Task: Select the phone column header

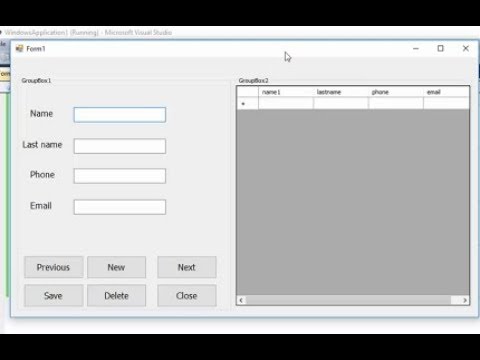Action: coord(396,92)
